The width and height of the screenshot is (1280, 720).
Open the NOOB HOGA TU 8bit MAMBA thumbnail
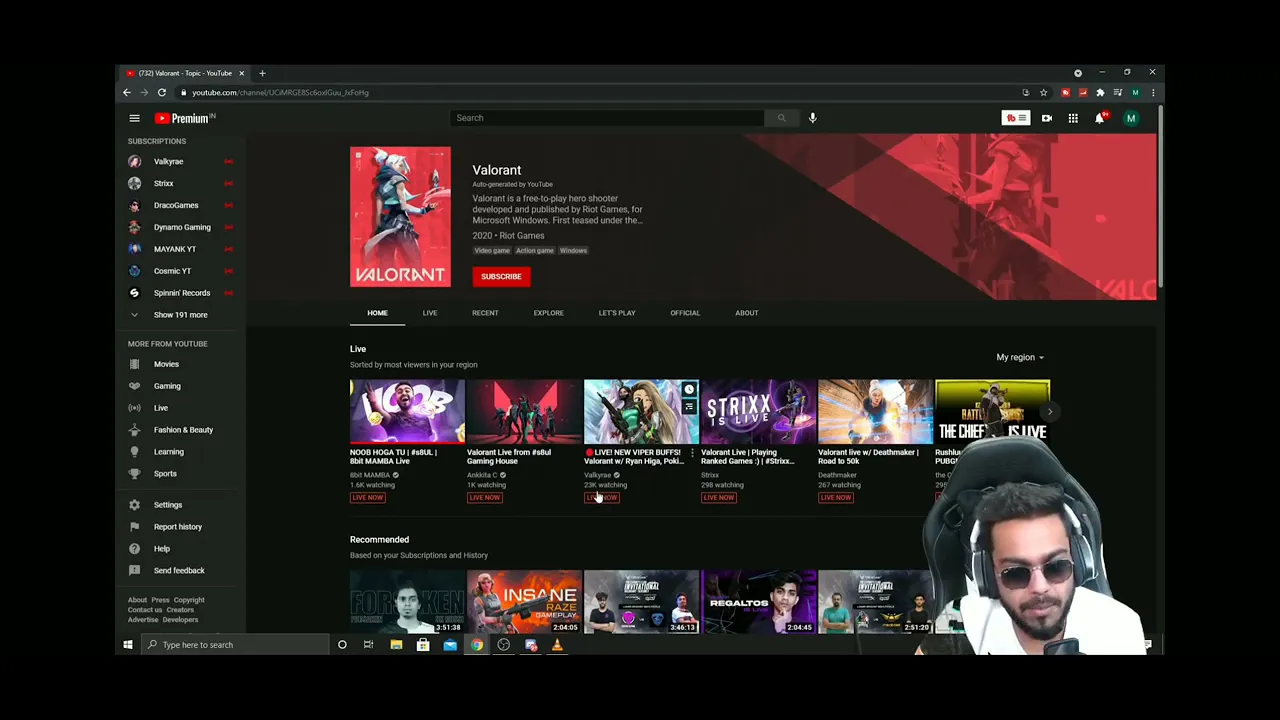pyautogui.click(x=407, y=411)
